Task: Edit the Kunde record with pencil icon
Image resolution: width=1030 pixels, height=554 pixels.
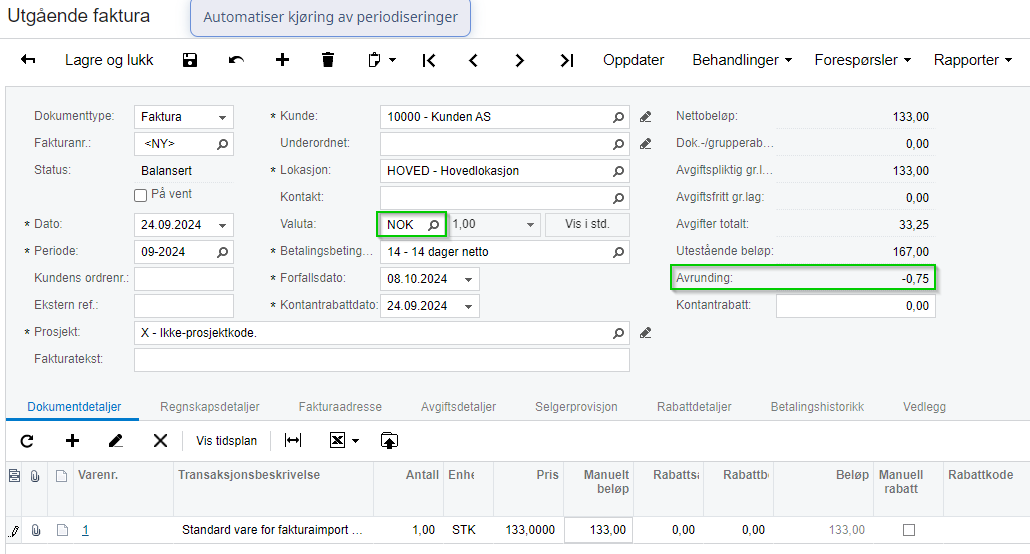Action: click(646, 117)
